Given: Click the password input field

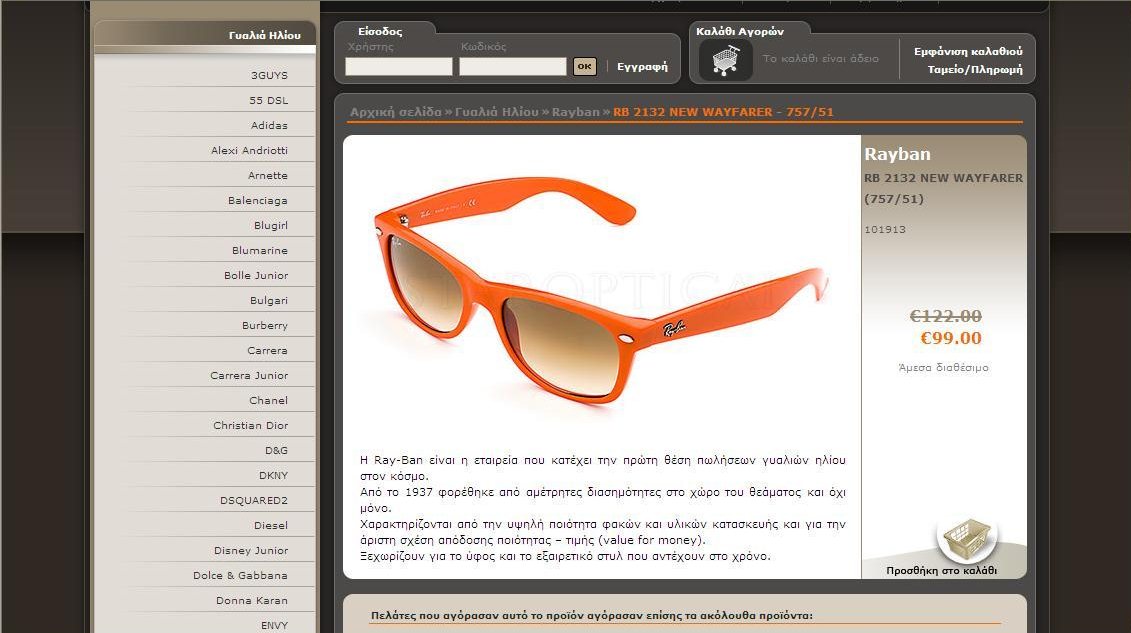Looking at the screenshot, I should 512,67.
